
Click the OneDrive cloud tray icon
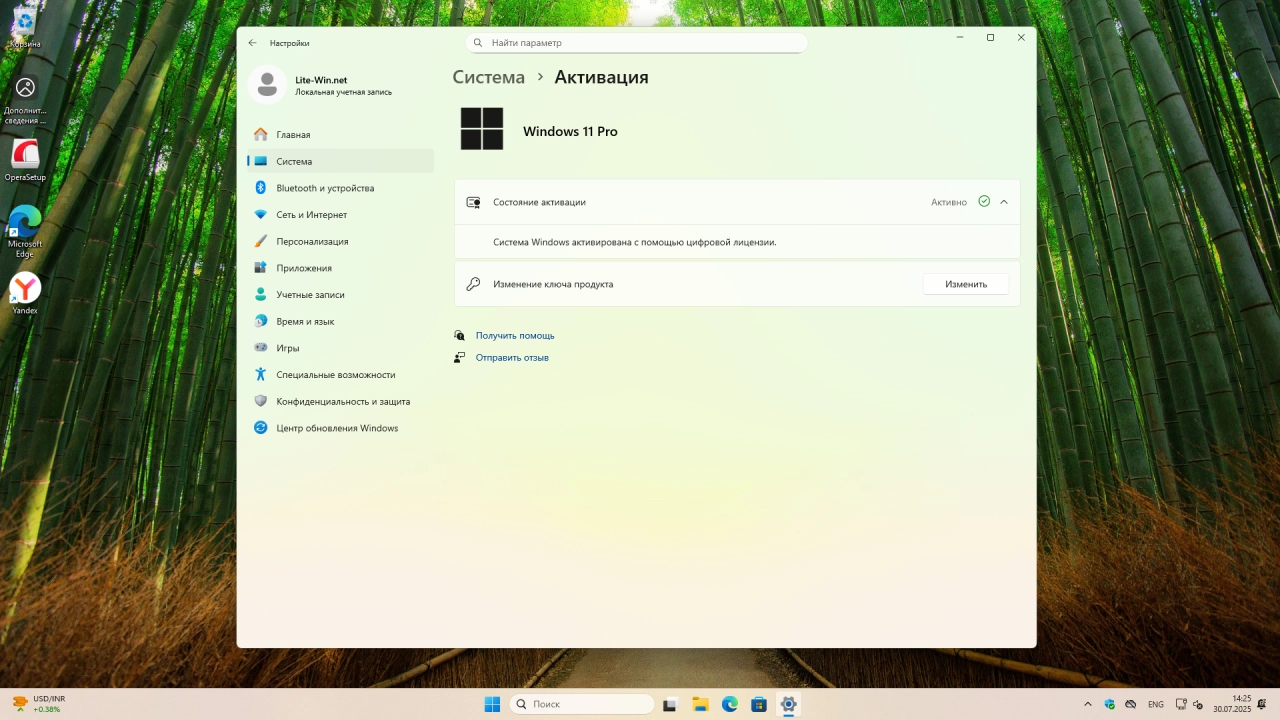click(x=1130, y=704)
